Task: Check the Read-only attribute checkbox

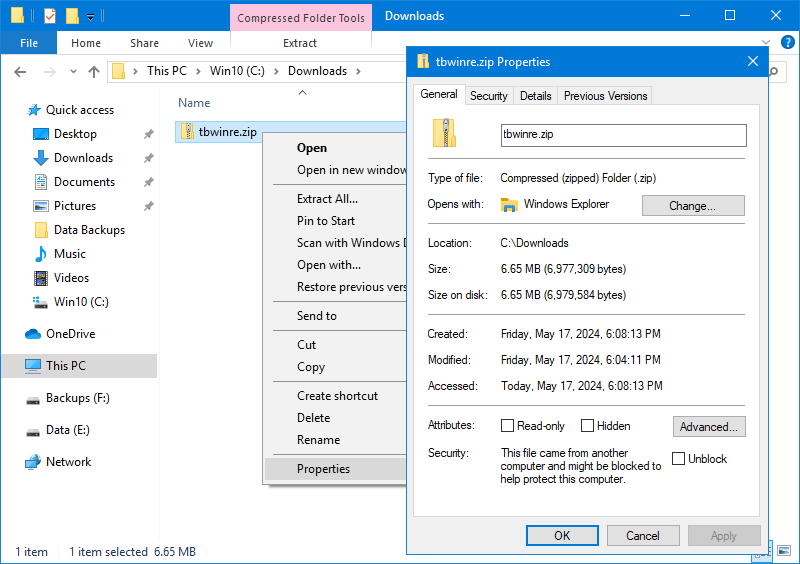Action: pyautogui.click(x=507, y=426)
